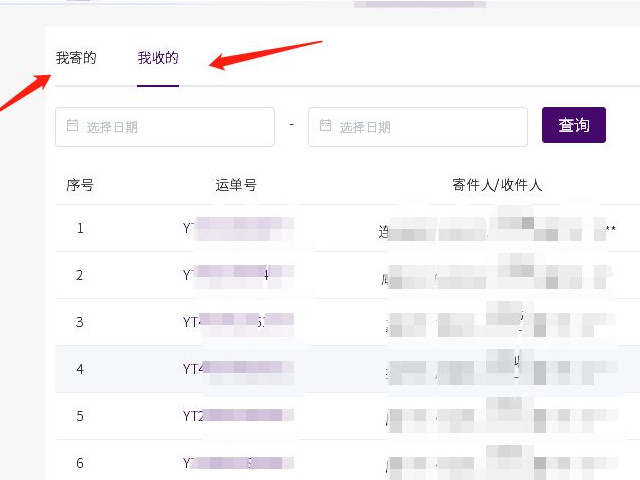This screenshot has width=640, height=480.
Task: Click the 序号 column header
Action: coord(80,185)
